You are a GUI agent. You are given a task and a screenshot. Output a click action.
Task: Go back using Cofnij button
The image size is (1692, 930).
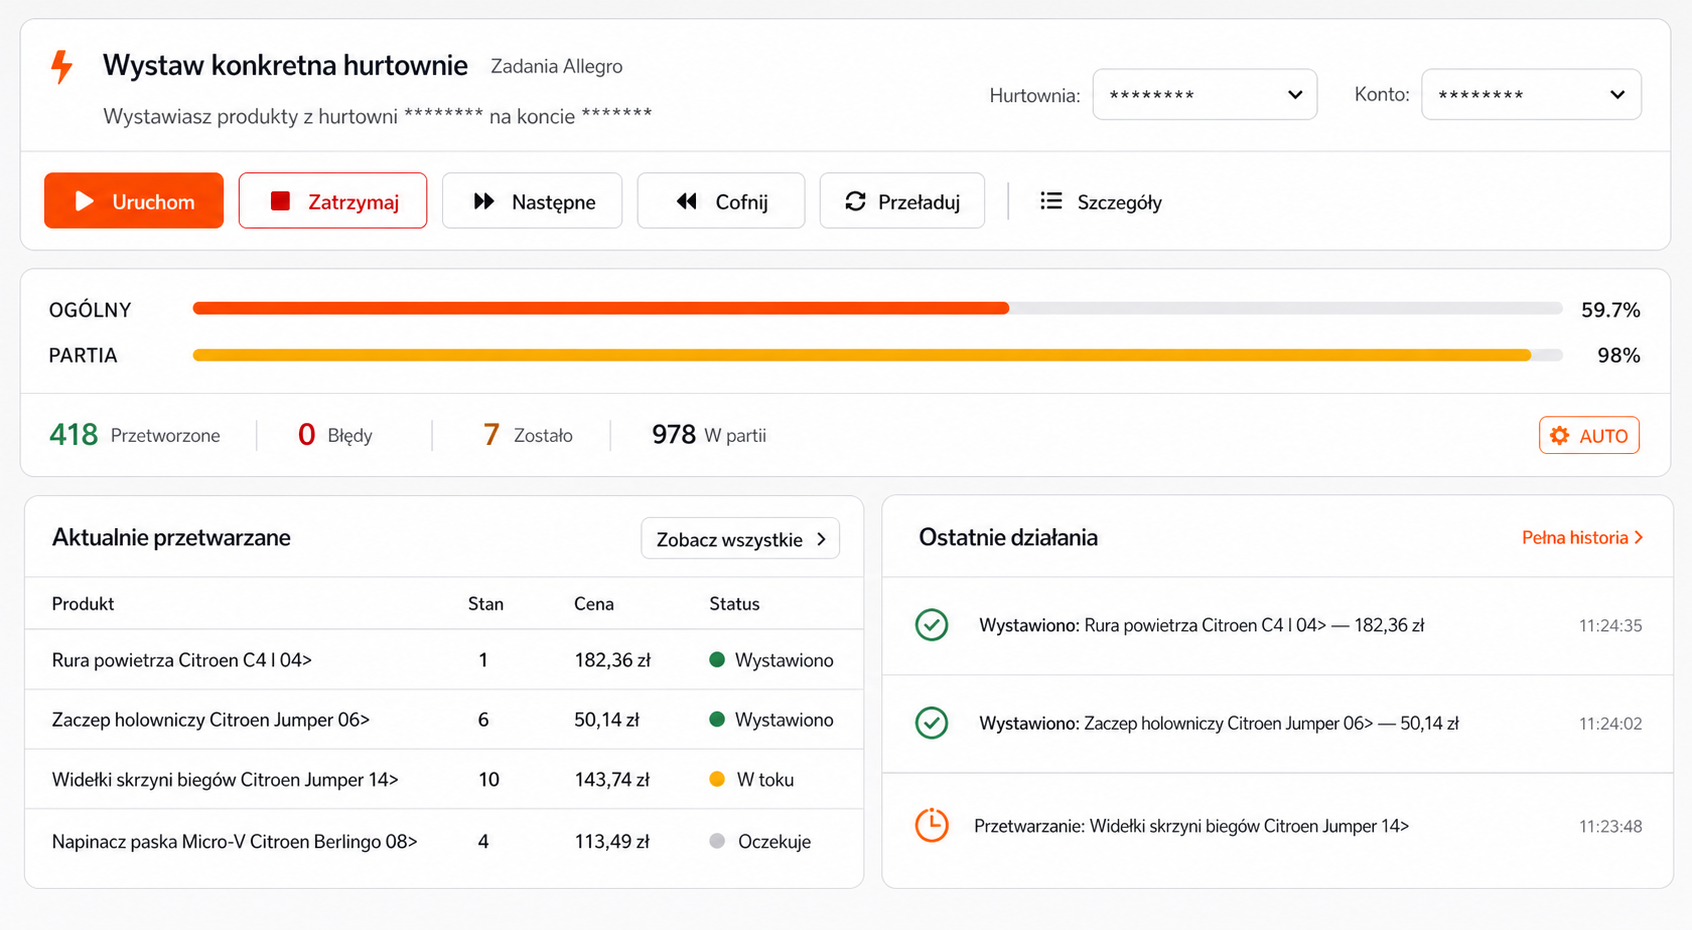tap(721, 201)
